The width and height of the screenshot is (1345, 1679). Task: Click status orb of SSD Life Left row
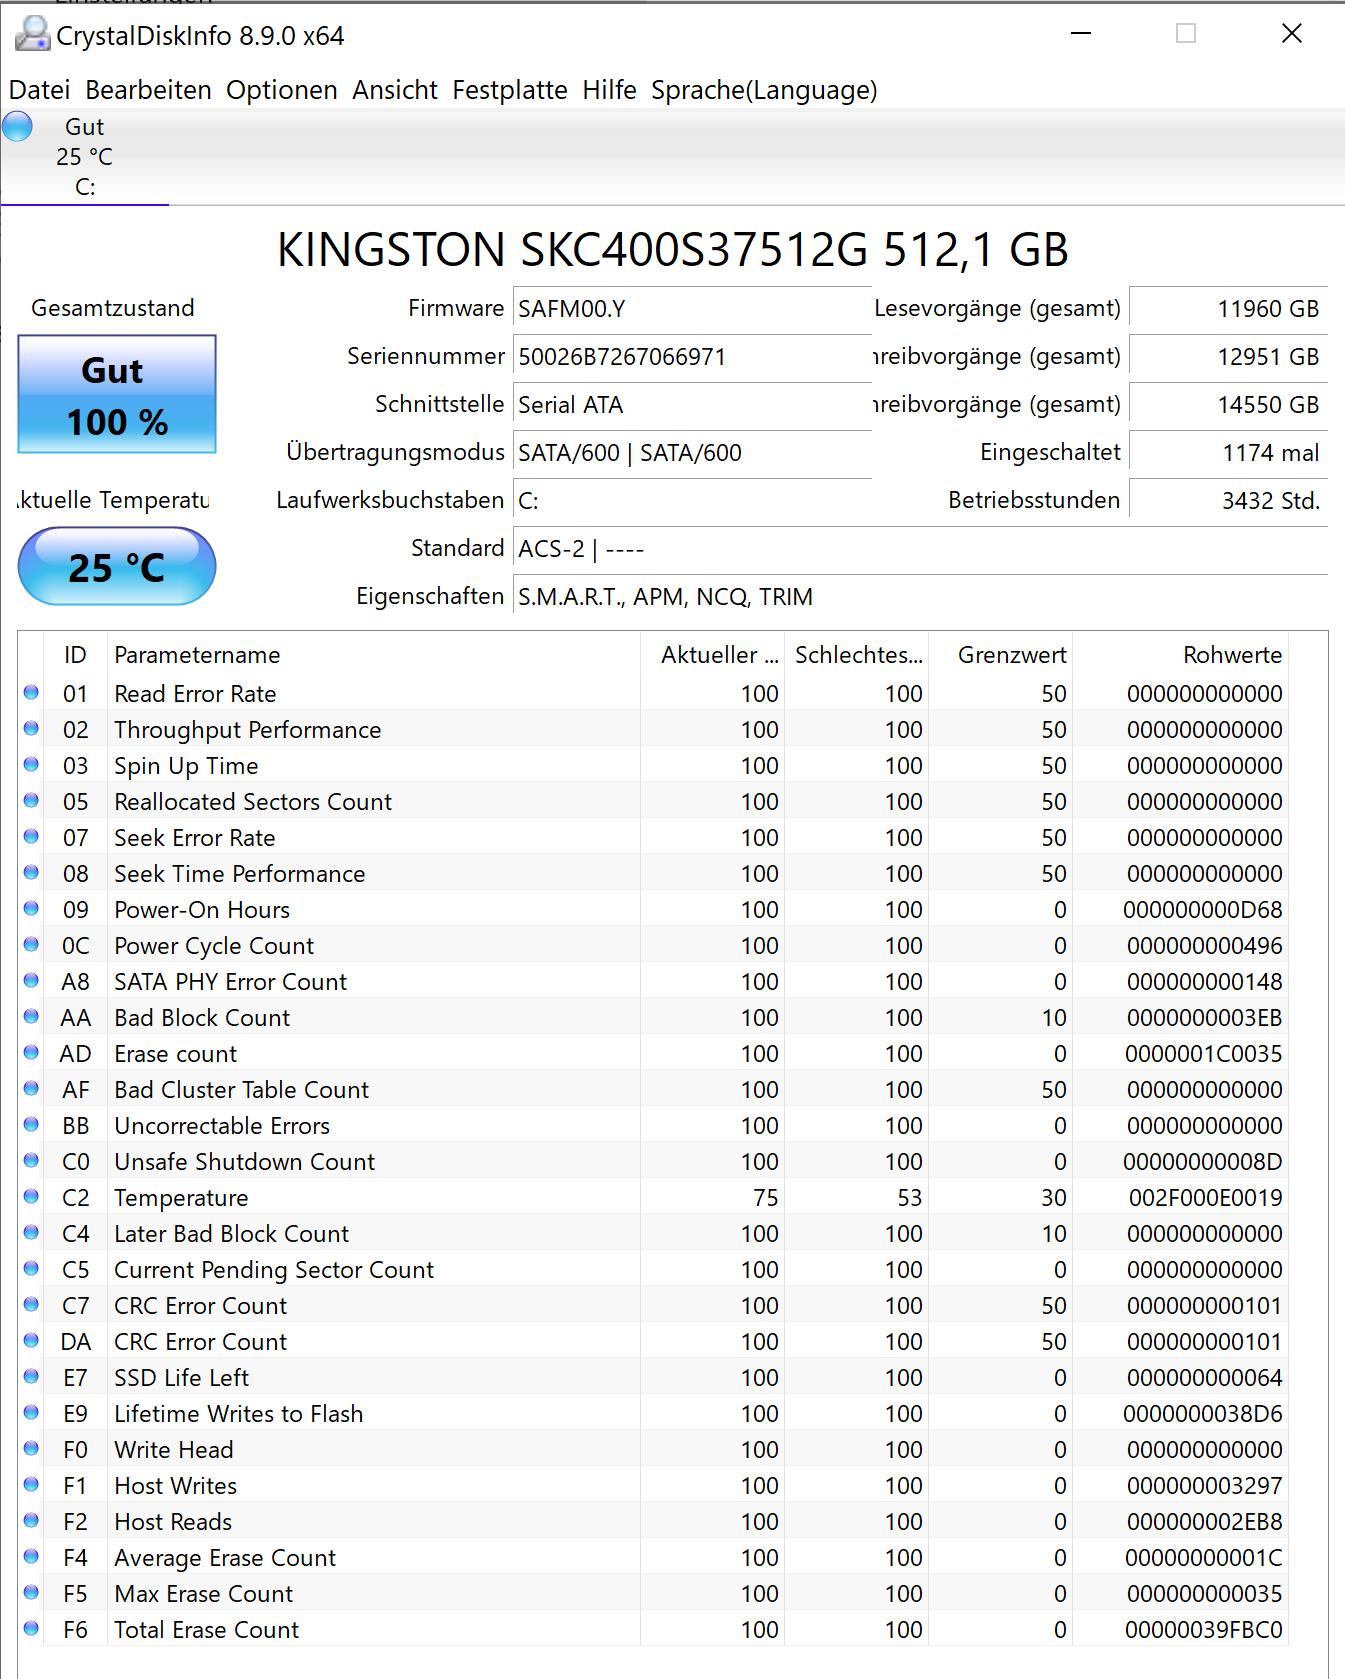31,1376
